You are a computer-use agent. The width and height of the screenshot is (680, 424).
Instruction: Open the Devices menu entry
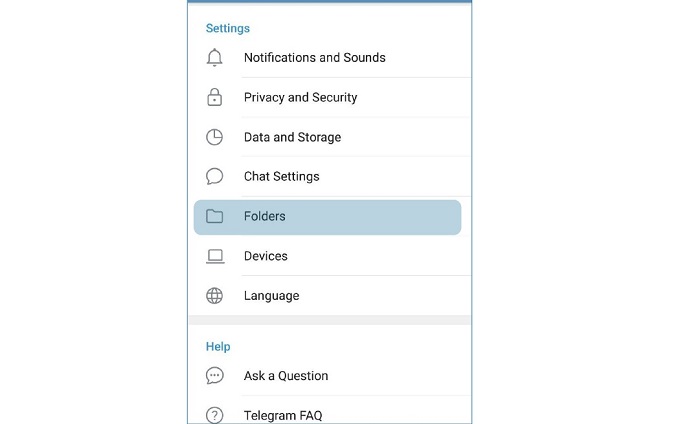click(x=330, y=256)
